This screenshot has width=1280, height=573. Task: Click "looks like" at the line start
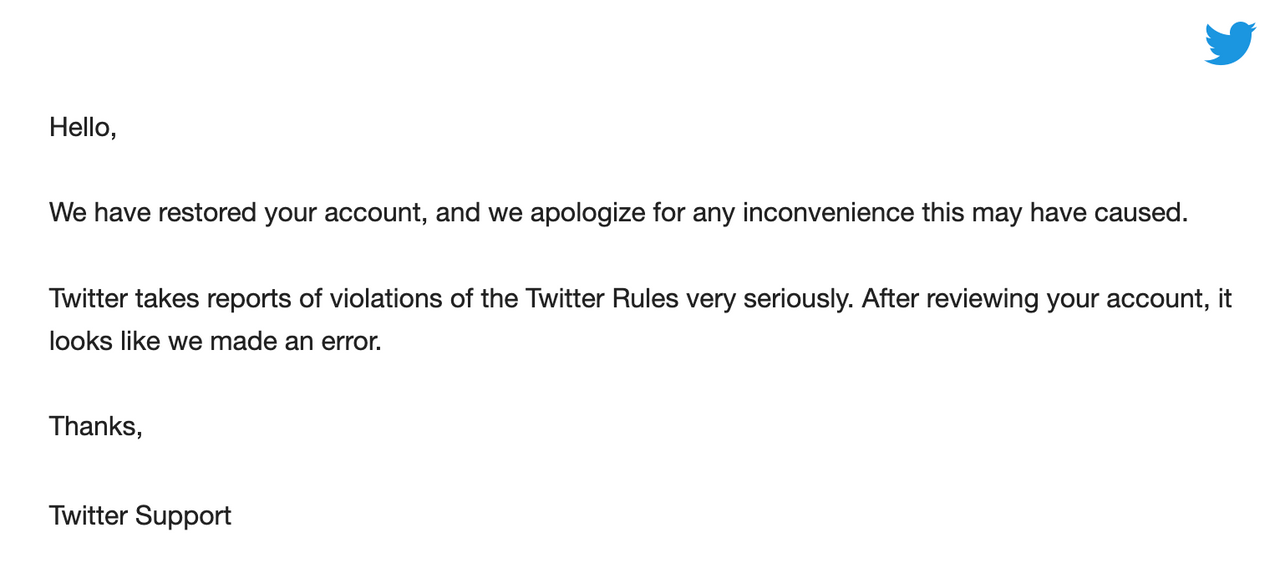click(x=97, y=341)
